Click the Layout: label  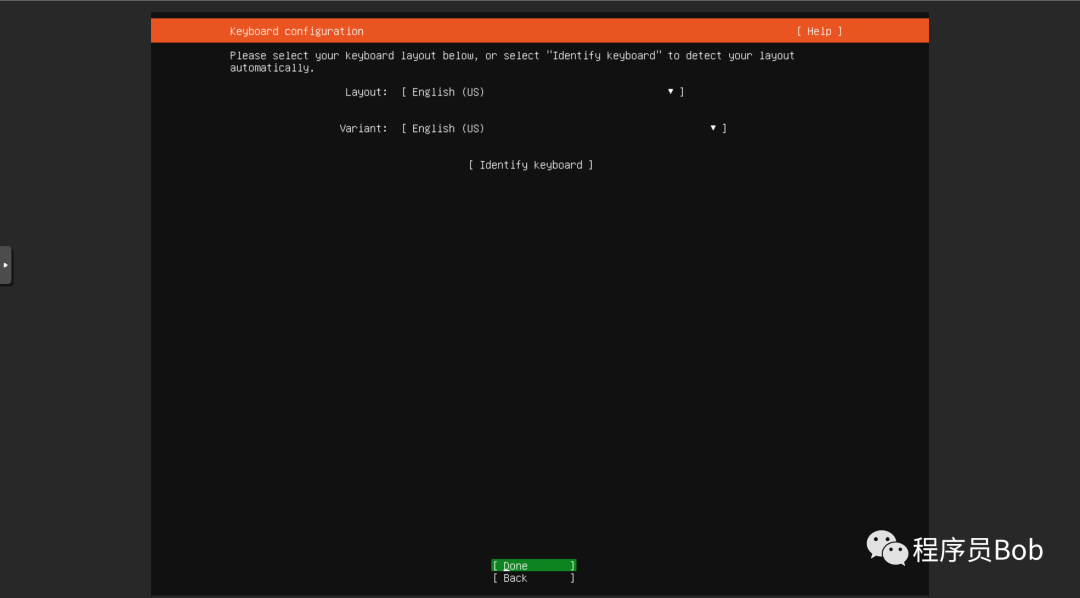(366, 92)
